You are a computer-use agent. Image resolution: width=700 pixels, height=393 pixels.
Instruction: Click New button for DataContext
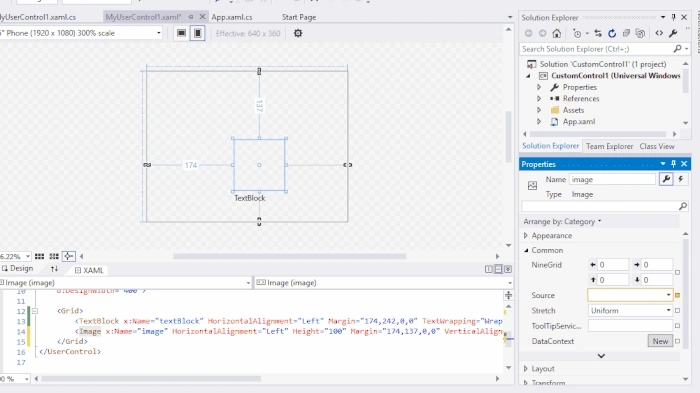(660, 341)
